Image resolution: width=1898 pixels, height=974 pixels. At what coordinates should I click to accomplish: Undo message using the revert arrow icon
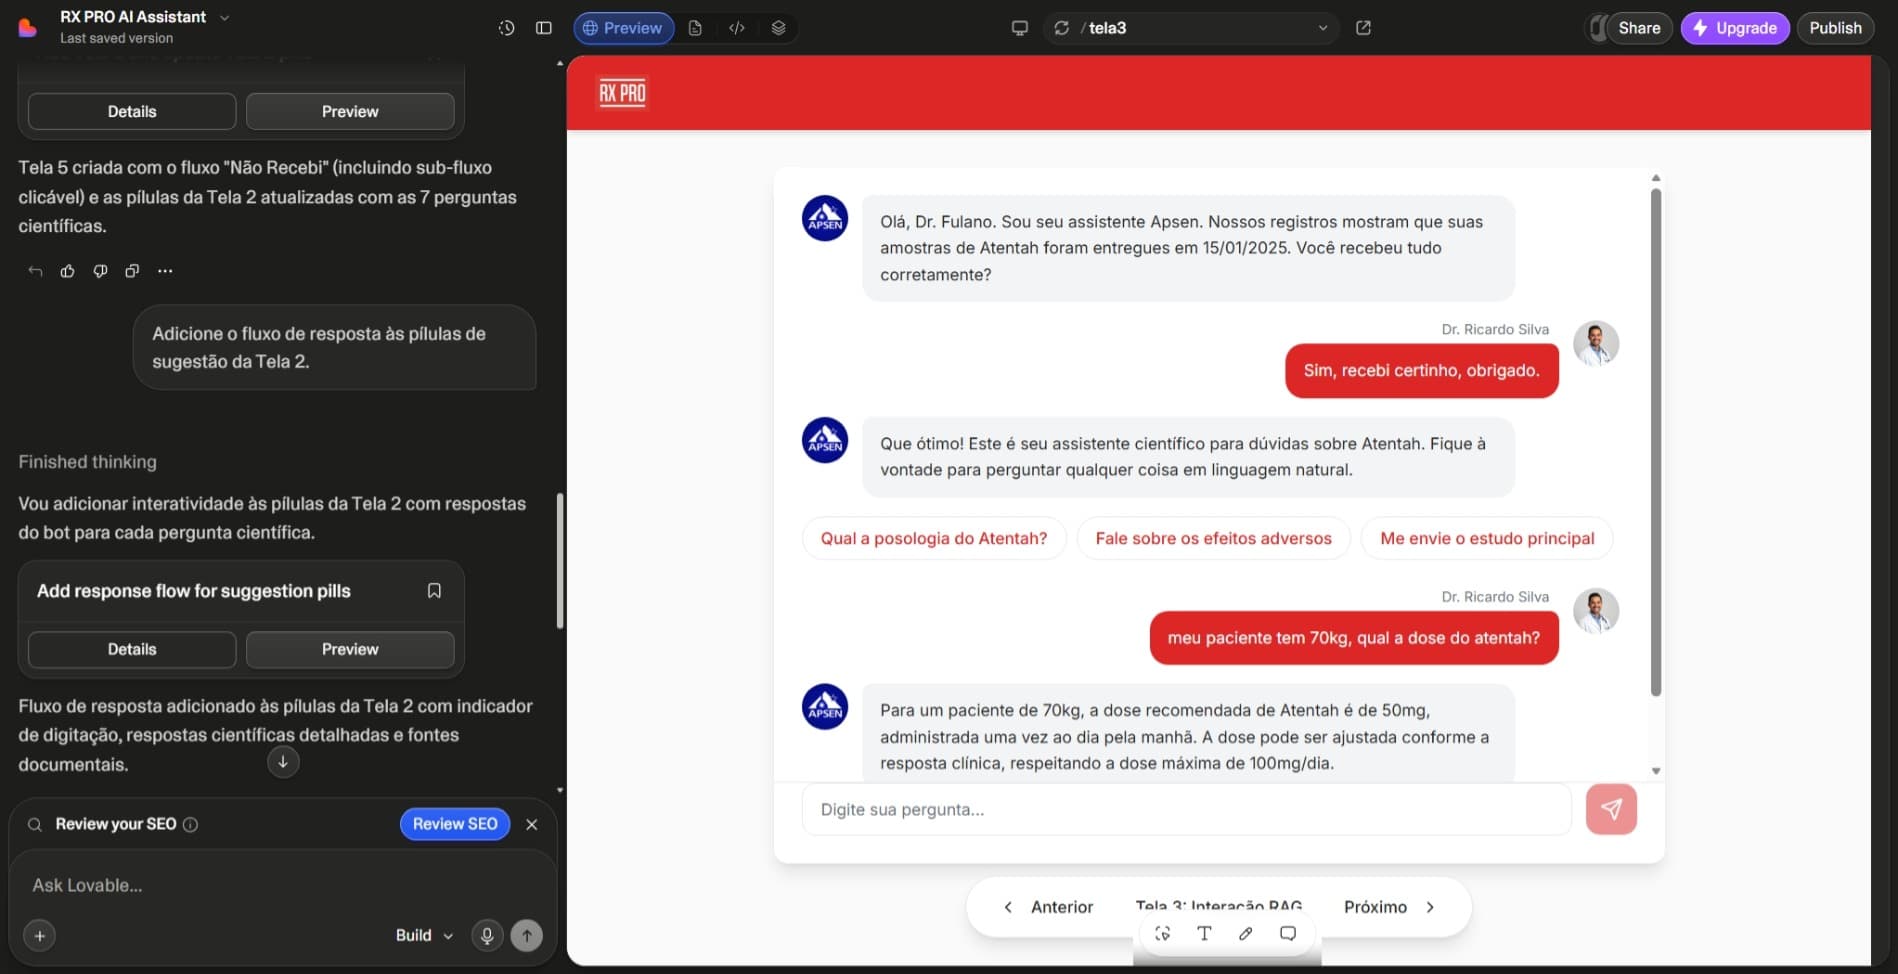[x=35, y=271]
